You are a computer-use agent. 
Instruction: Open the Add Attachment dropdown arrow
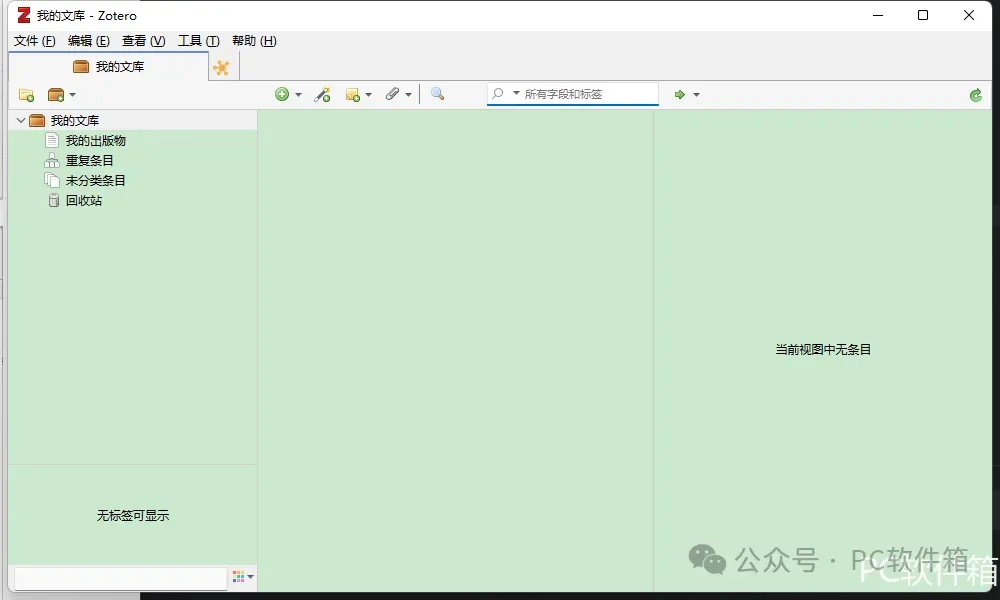click(x=408, y=95)
